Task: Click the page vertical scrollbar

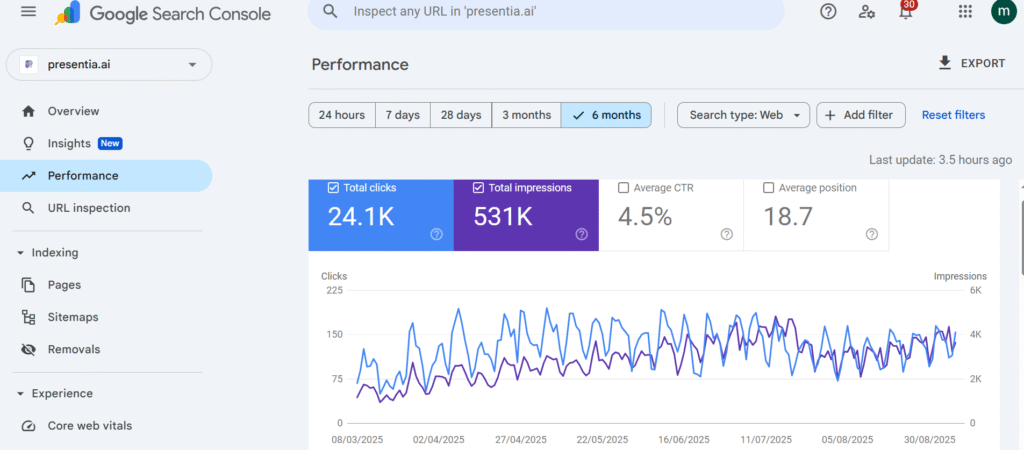Action: pyautogui.click(x=1019, y=230)
